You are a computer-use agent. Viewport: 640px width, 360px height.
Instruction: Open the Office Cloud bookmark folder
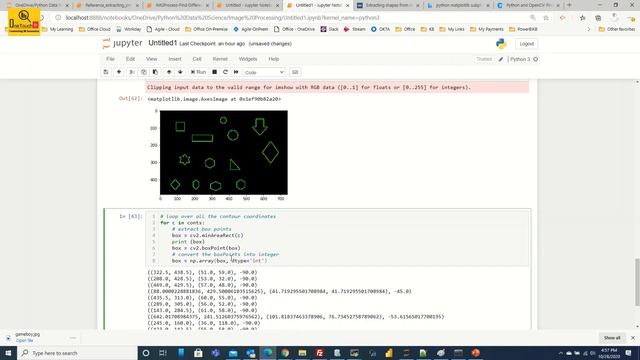(x=94, y=29)
